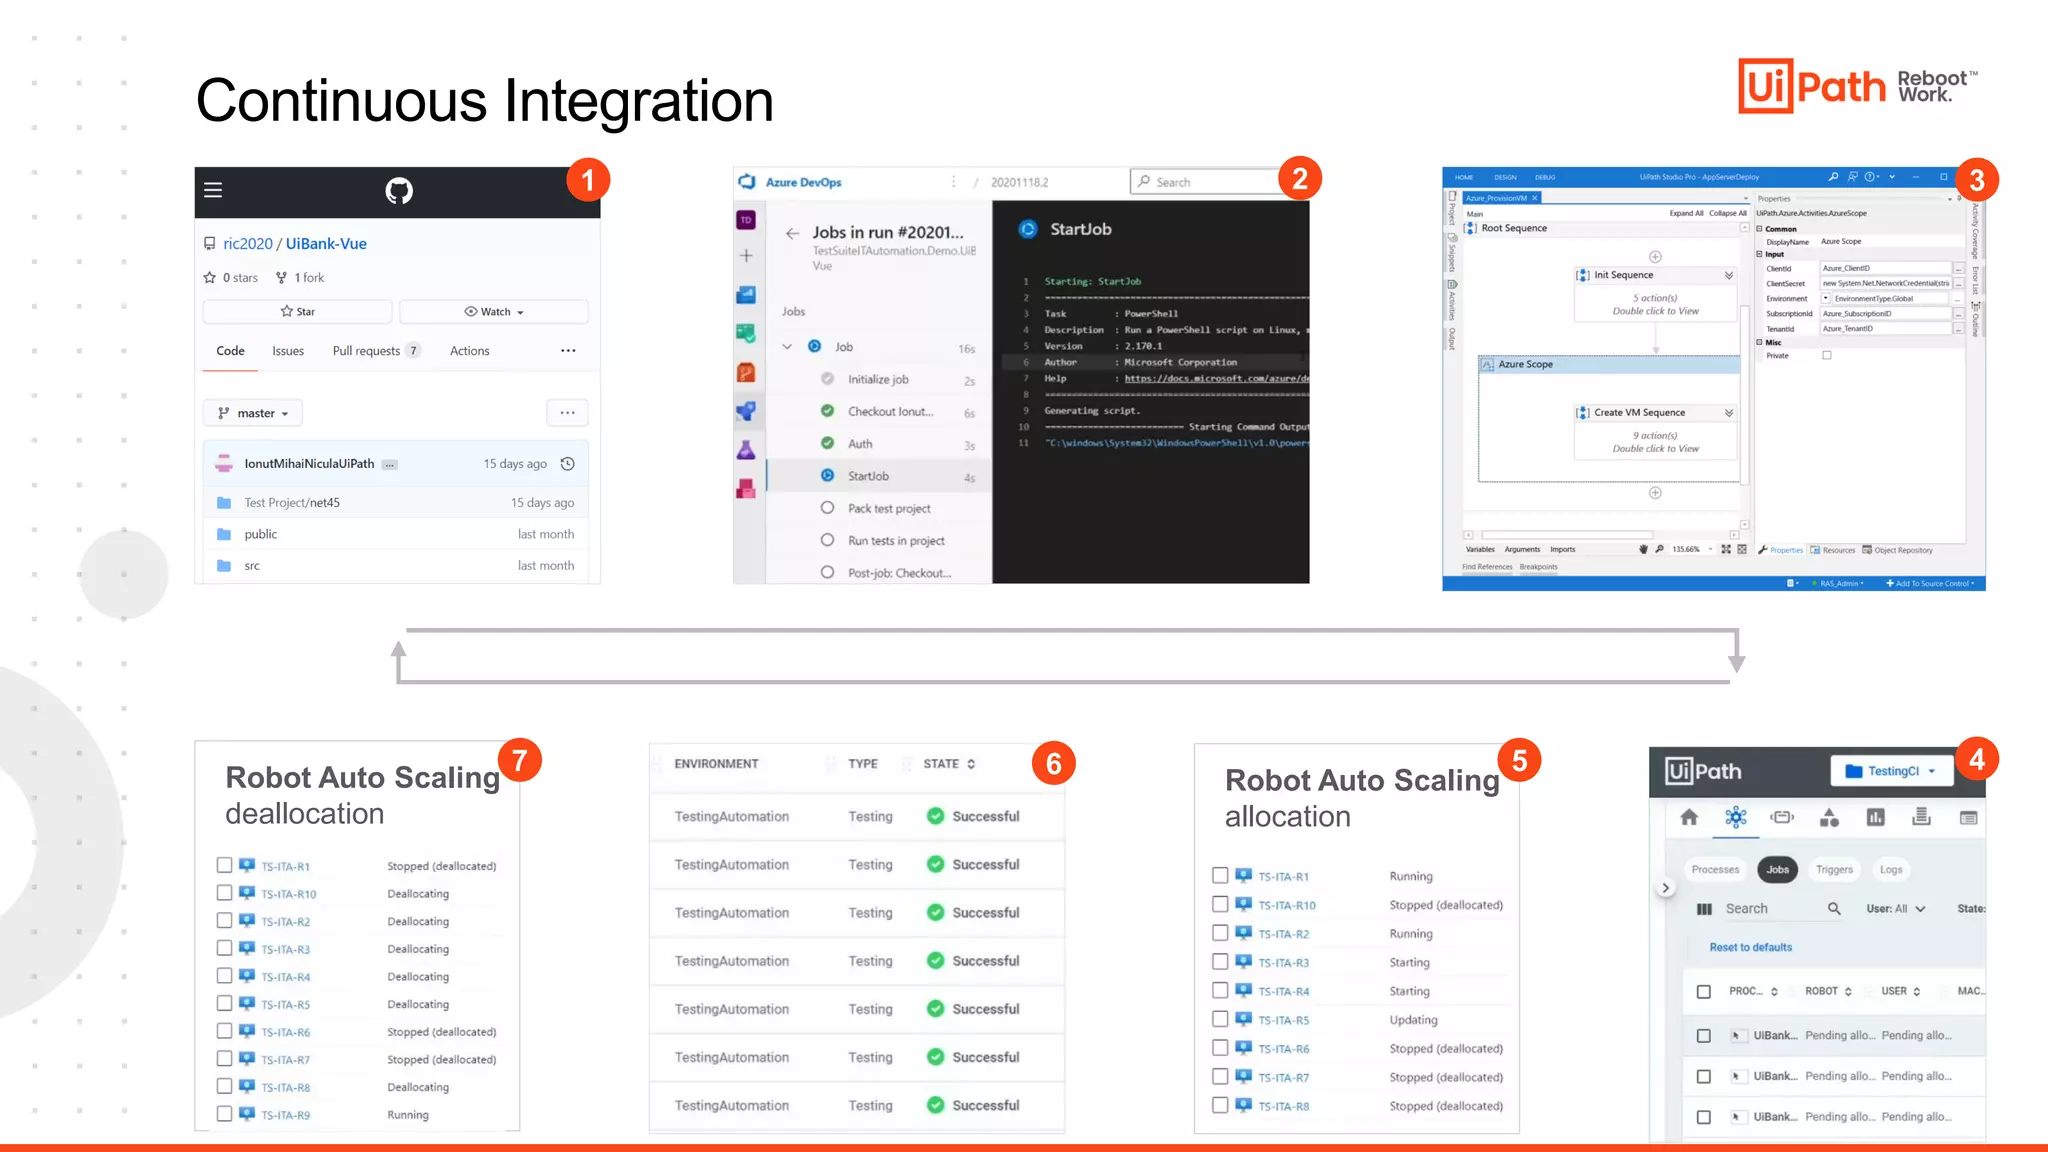Viewport: 2048px width, 1152px height.
Task: Click the Azure_ClientID input field
Action: [1885, 268]
